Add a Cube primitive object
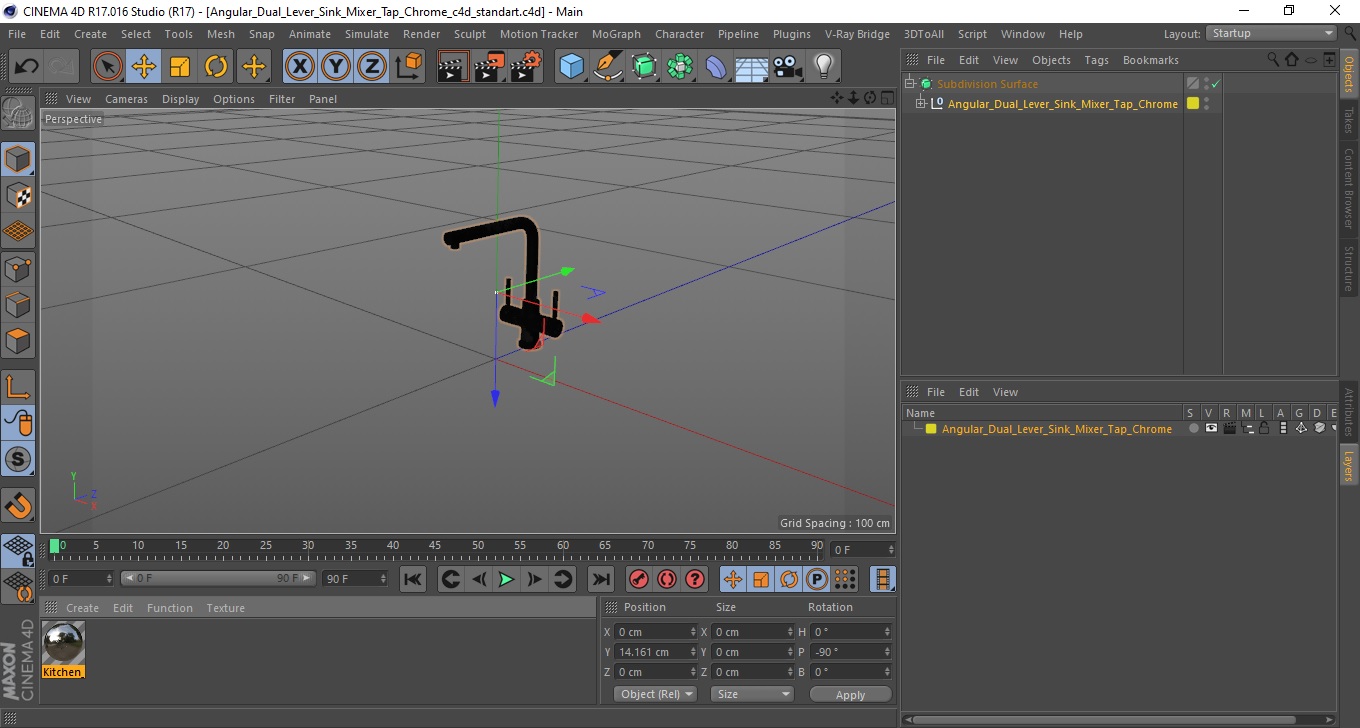Screen dimensions: 1360x728 [x=572, y=67]
